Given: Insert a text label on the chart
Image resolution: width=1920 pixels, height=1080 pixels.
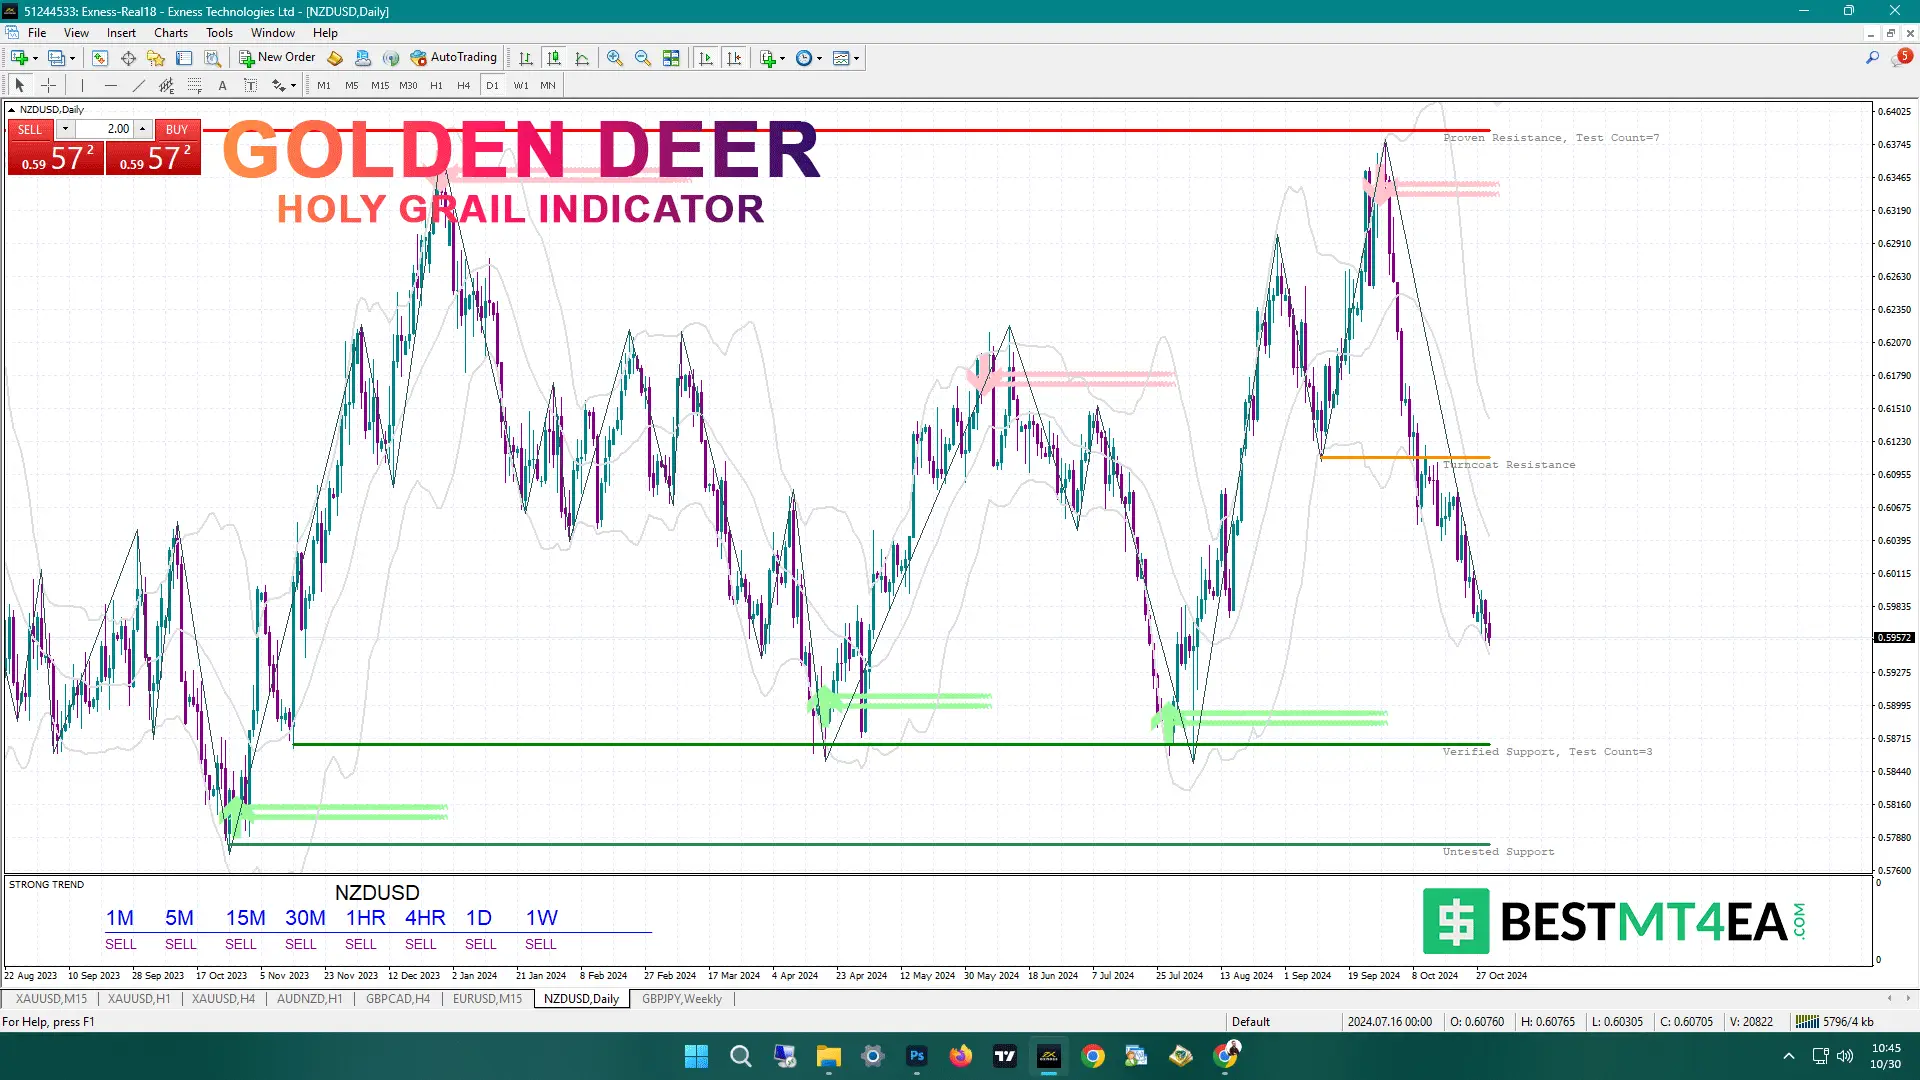Looking at the screenshot, I should click(252, 85).
